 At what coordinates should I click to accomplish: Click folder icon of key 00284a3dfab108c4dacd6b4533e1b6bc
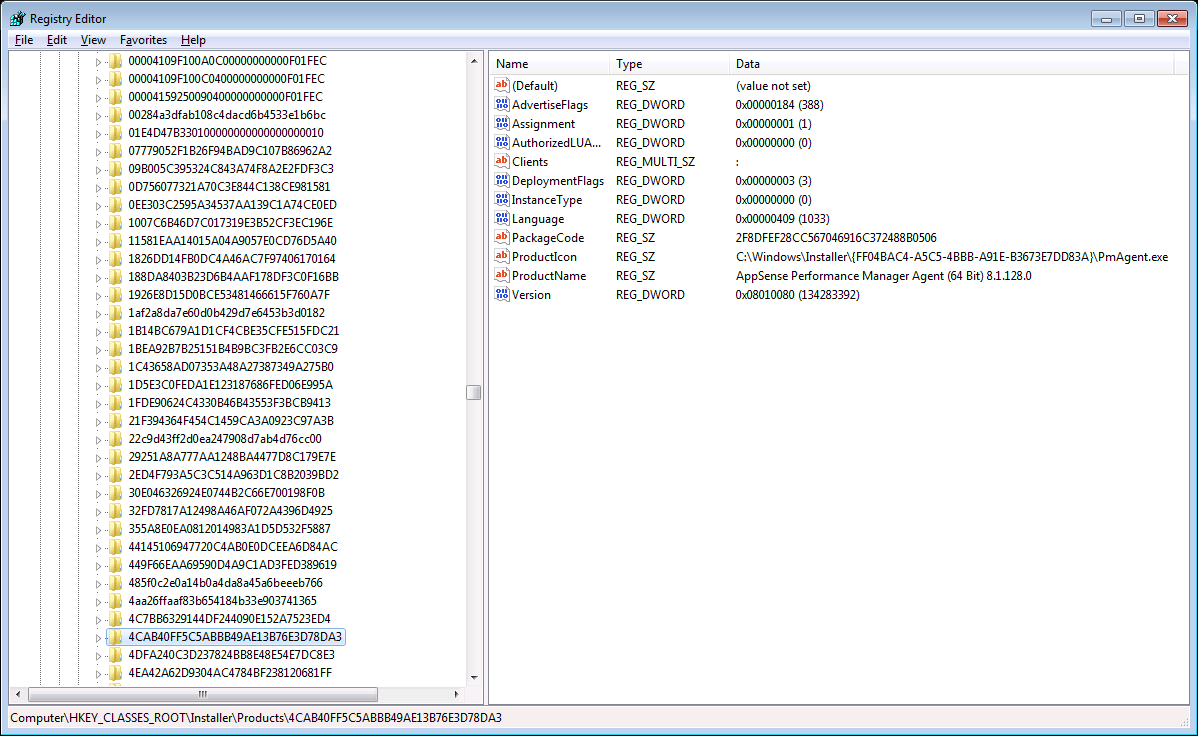coord(115,115)
